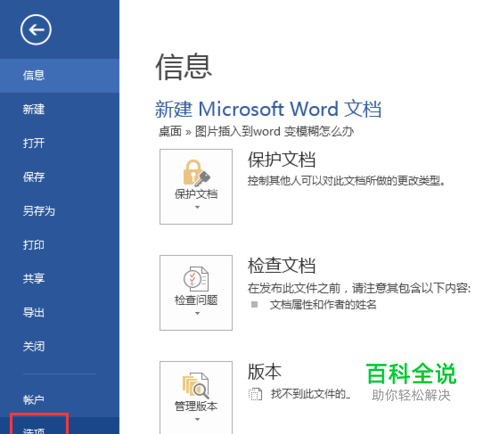The height and width of the screenshot is (434, 500).
Task: Open the 打印 page
Action: click(x=59, y=245)
